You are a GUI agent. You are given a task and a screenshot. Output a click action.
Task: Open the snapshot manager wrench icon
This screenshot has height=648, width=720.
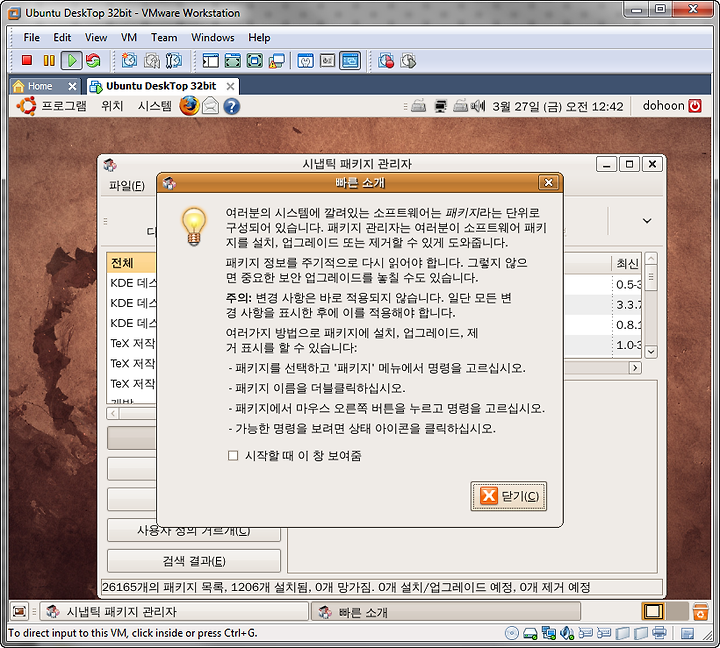tap(174, 60)
